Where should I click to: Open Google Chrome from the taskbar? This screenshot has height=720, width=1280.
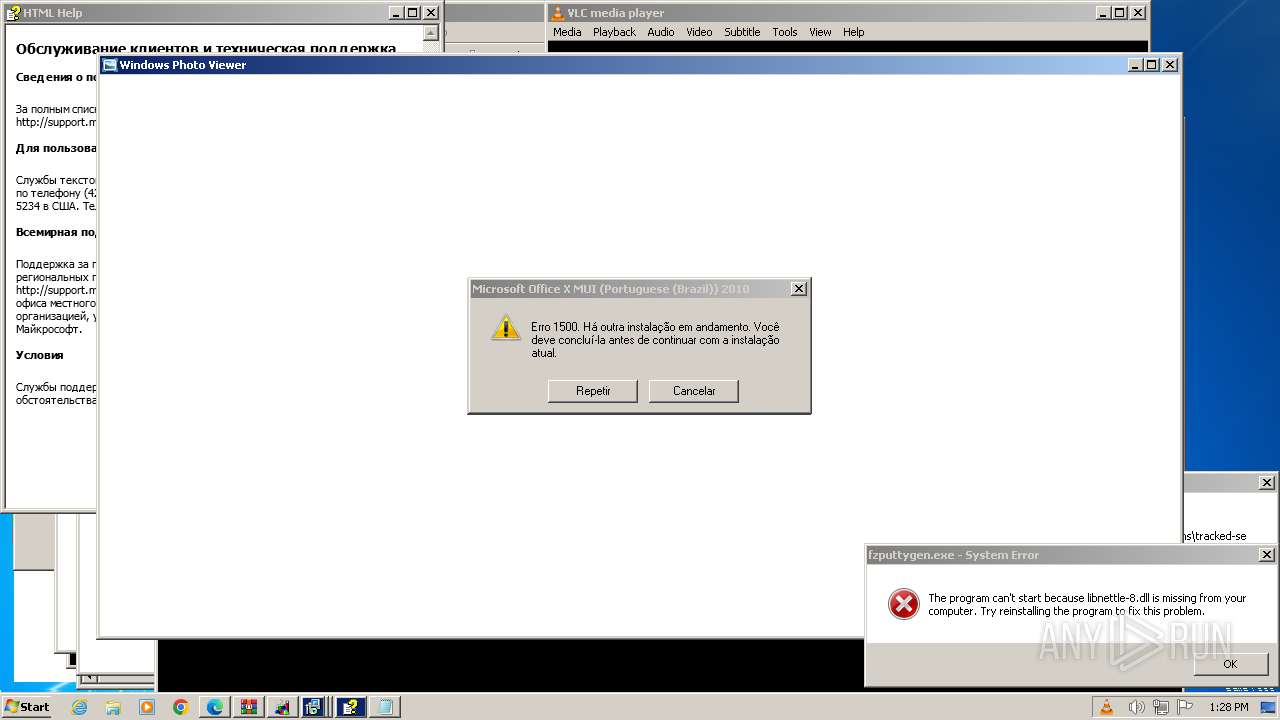click(x=181, y=707)
